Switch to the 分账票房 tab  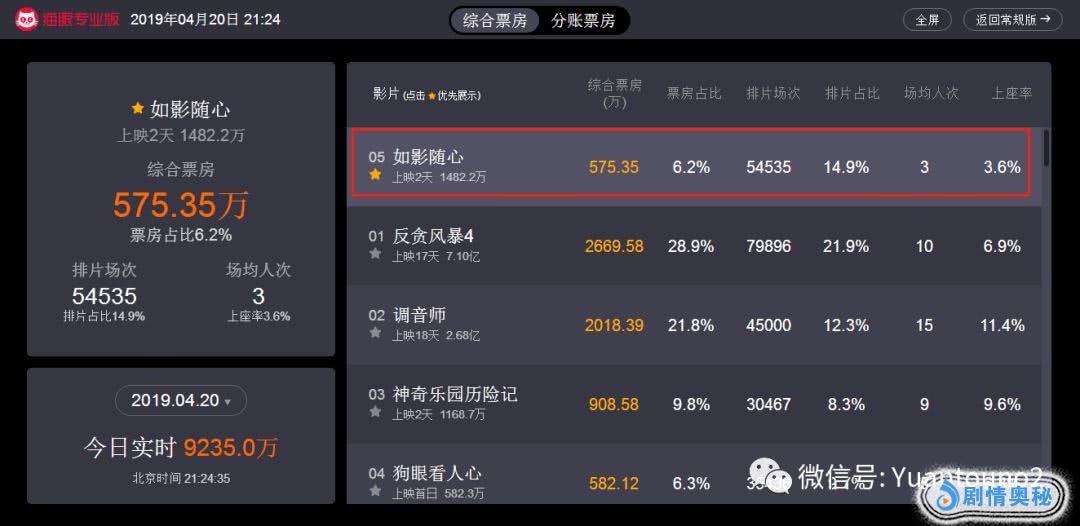click(x=583, y=20)
